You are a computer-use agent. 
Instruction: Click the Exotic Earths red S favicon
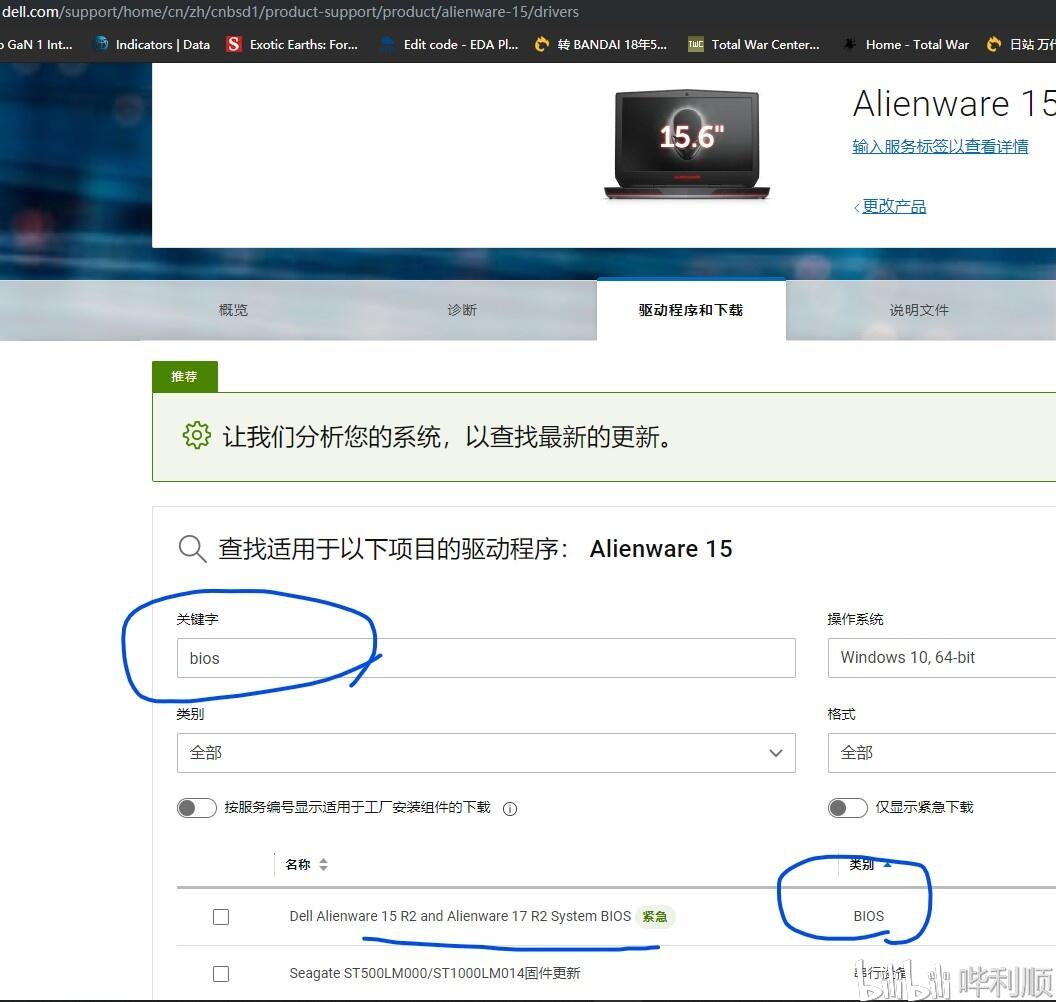[234, 44]
